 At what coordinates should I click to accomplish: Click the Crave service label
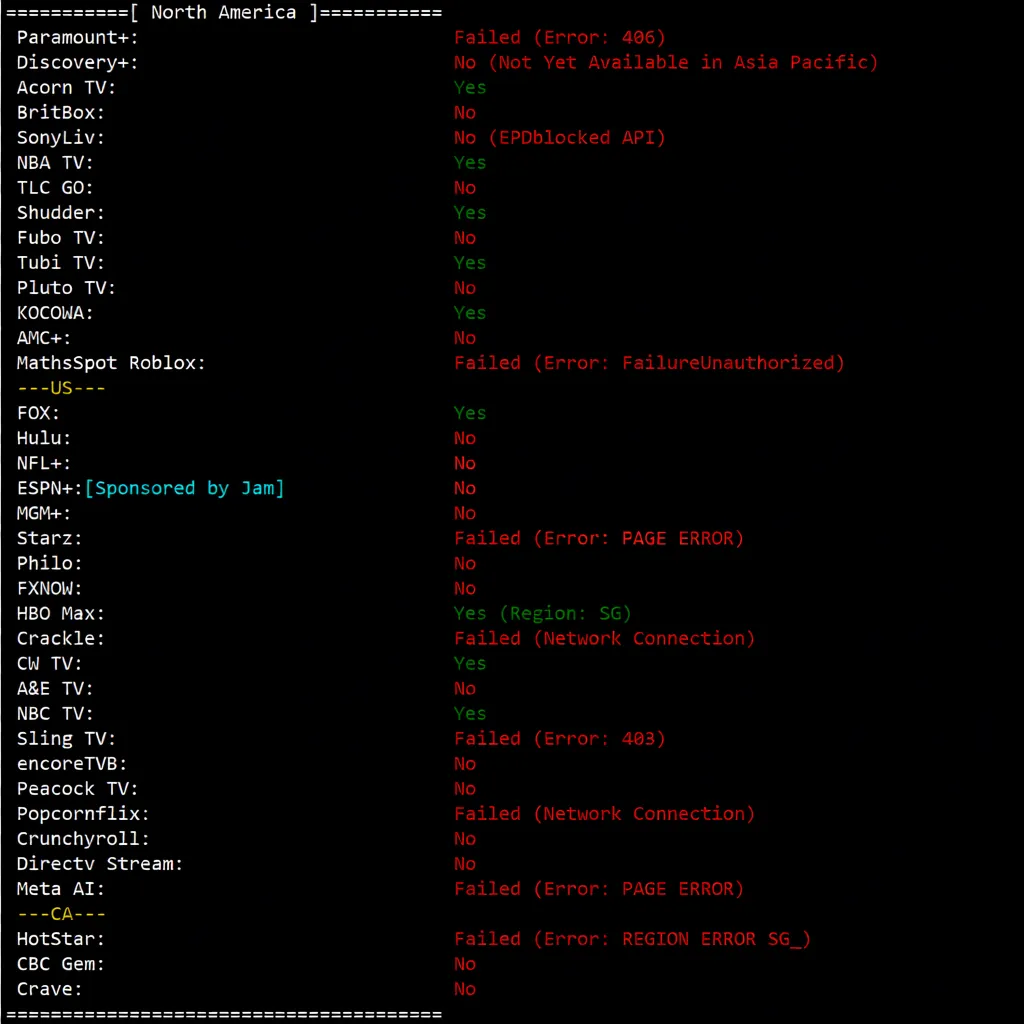coord(50,989)
